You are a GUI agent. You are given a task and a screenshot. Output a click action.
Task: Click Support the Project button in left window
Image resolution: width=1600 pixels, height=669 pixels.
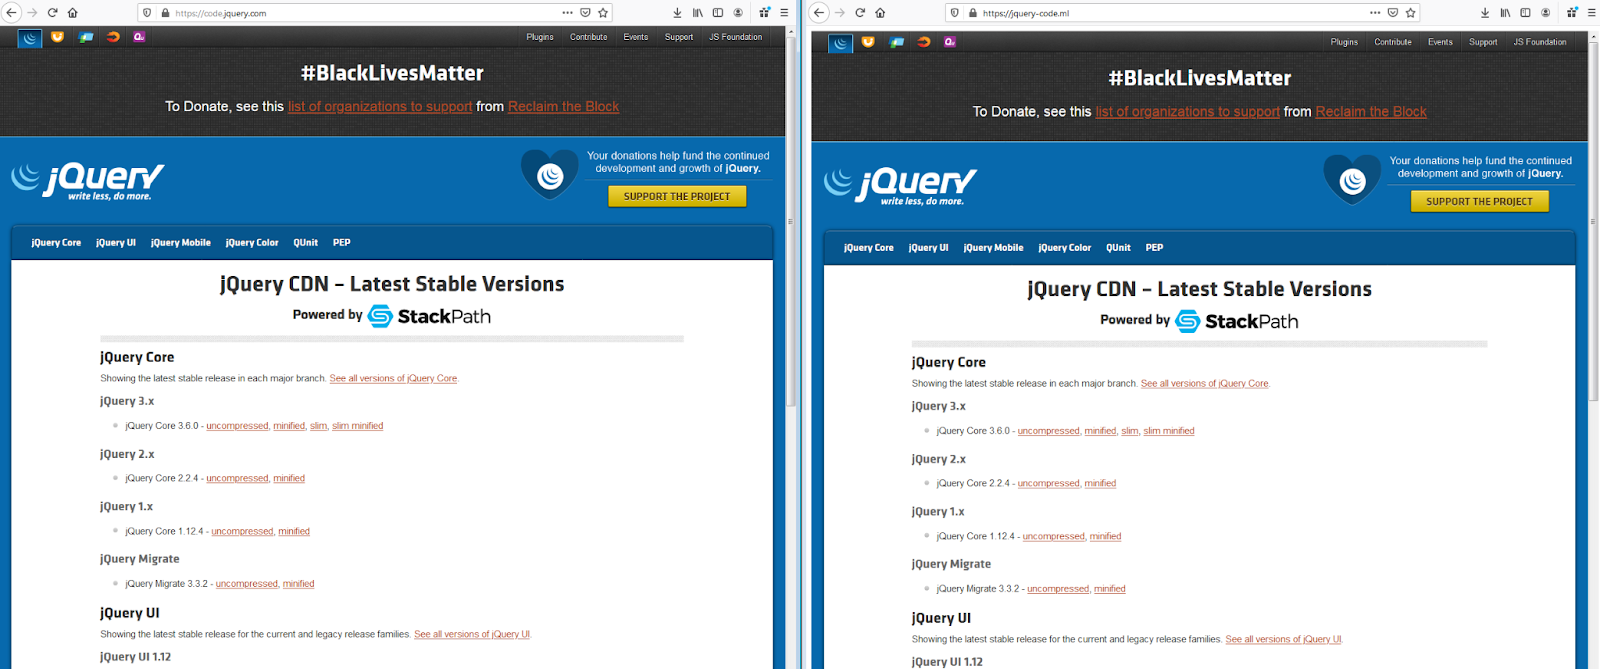click(677, 196)
